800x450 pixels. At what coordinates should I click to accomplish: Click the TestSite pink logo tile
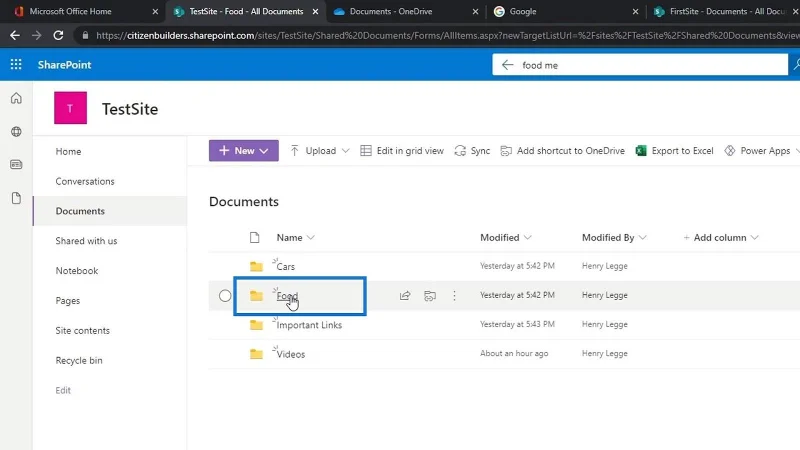(70, 108)
